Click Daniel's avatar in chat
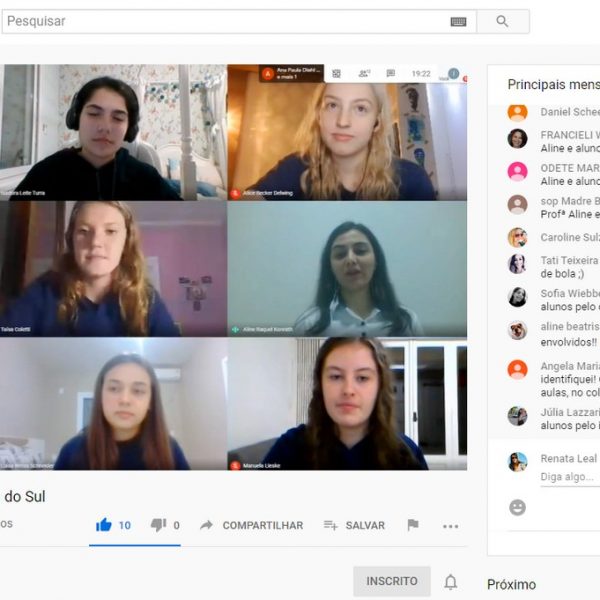 point(517,112)
